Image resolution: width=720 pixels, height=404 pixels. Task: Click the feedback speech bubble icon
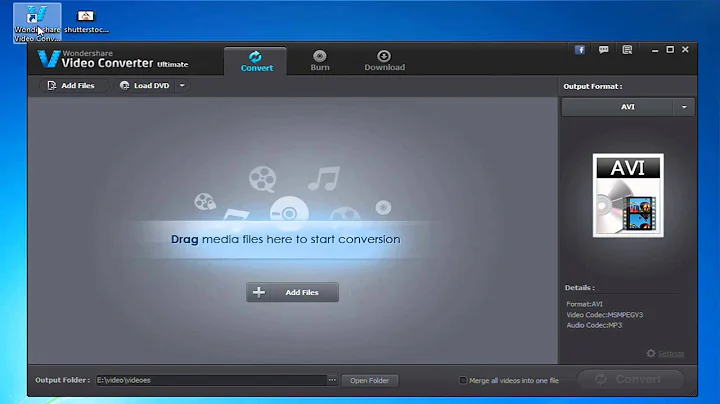point(603,50)
